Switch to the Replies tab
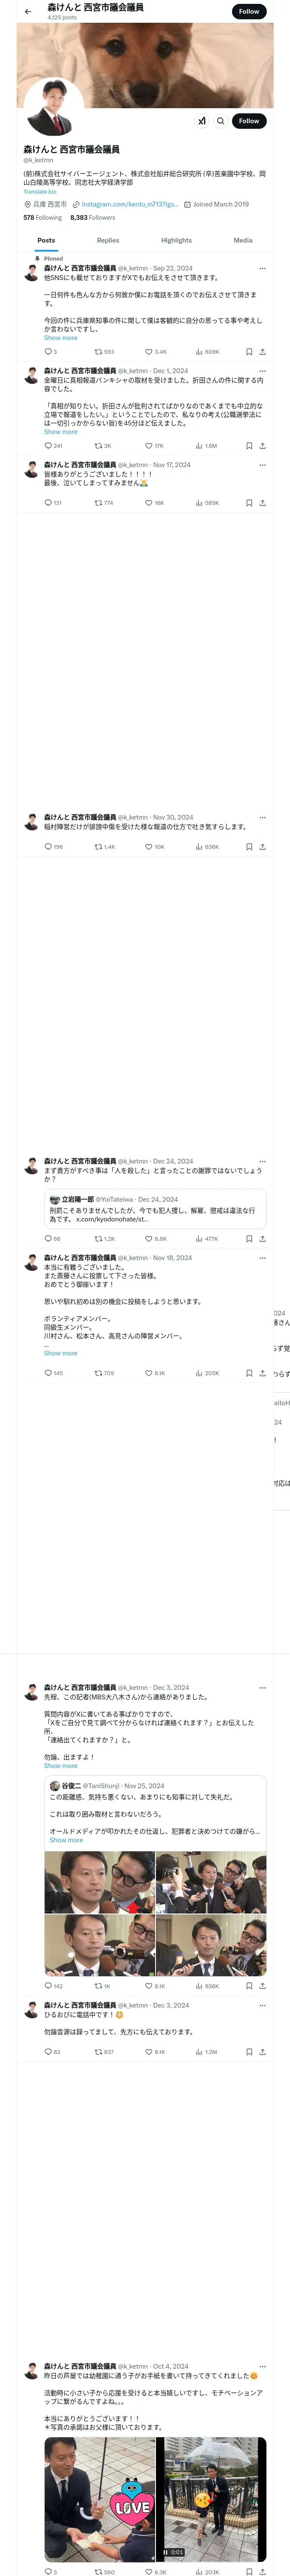Viewport: 290px width, 2576px height. click(108, 240)
